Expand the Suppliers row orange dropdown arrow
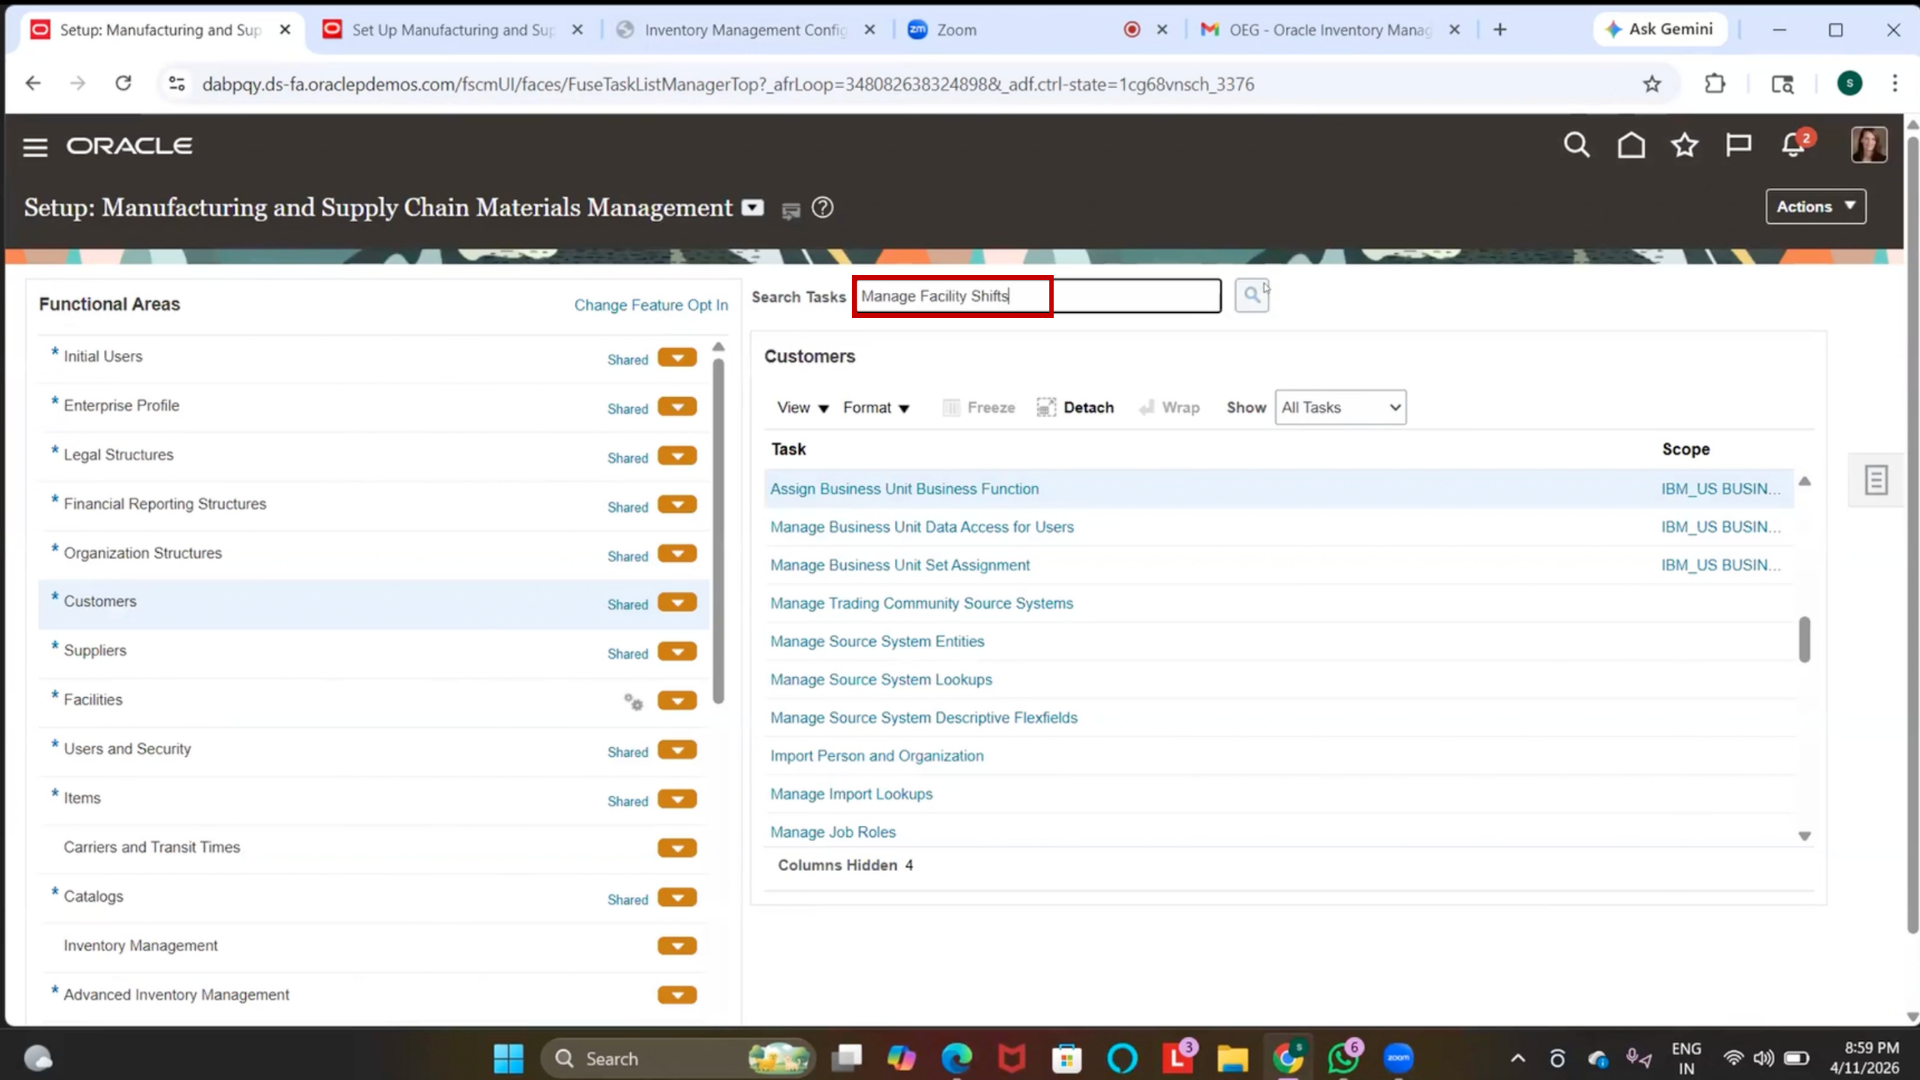The height and width of the screenshot is (1080, 1920). tap(677, 652)
